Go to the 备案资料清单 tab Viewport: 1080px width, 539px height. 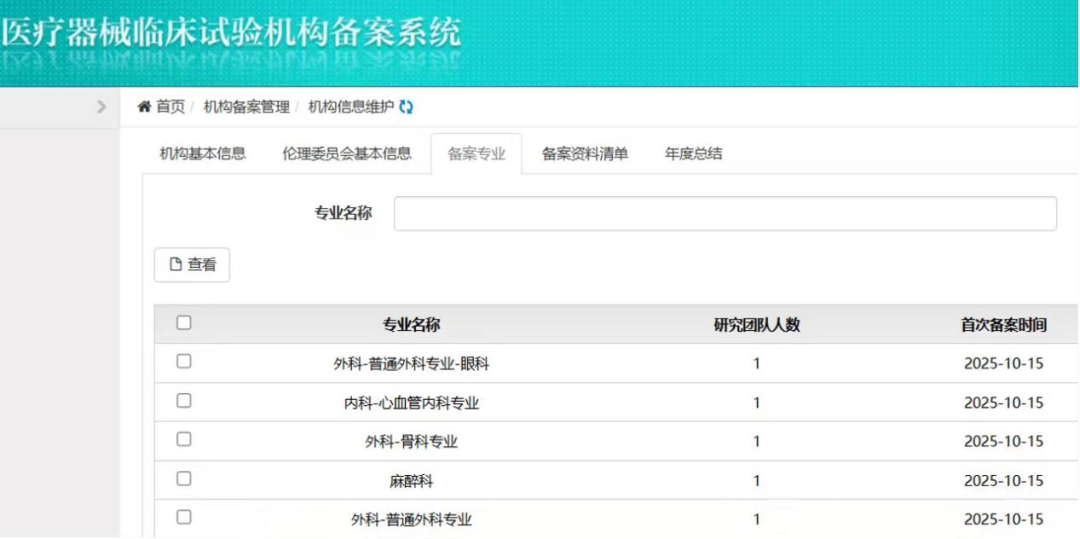pos(585,154)
